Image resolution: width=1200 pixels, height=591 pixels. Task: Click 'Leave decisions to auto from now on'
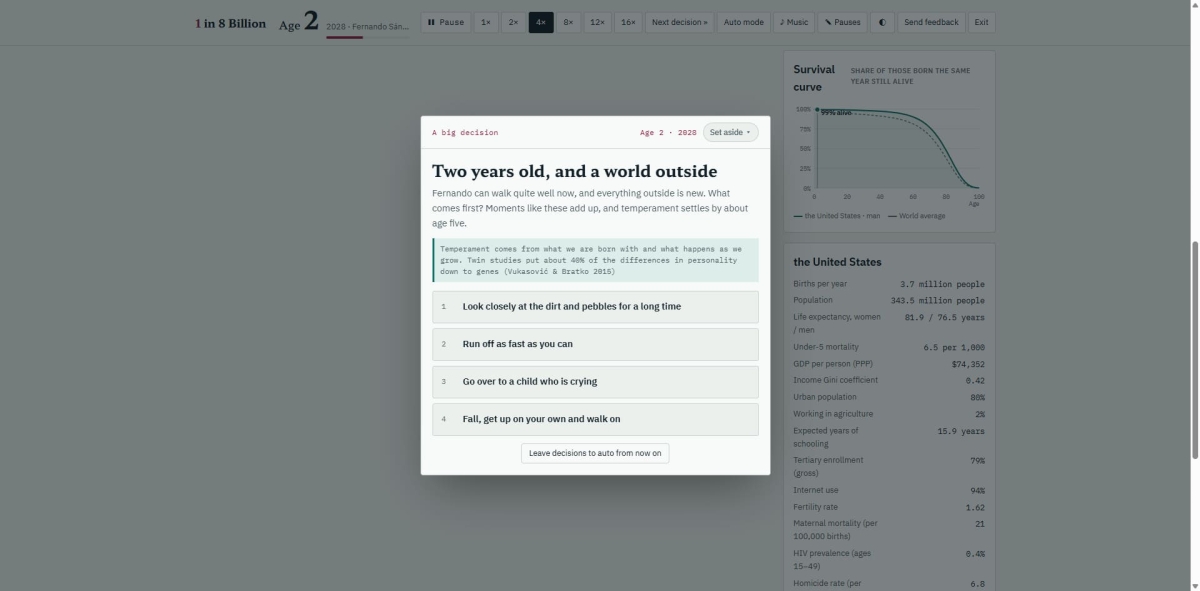click(x=595, y=453)
